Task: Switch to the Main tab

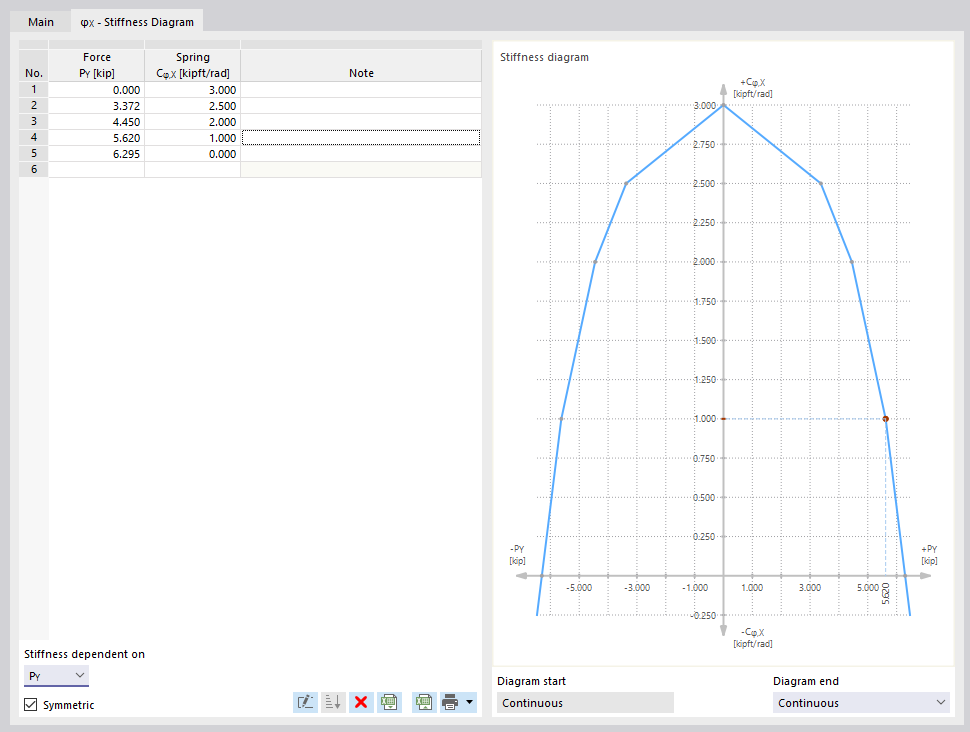Action: coord(41,22)
